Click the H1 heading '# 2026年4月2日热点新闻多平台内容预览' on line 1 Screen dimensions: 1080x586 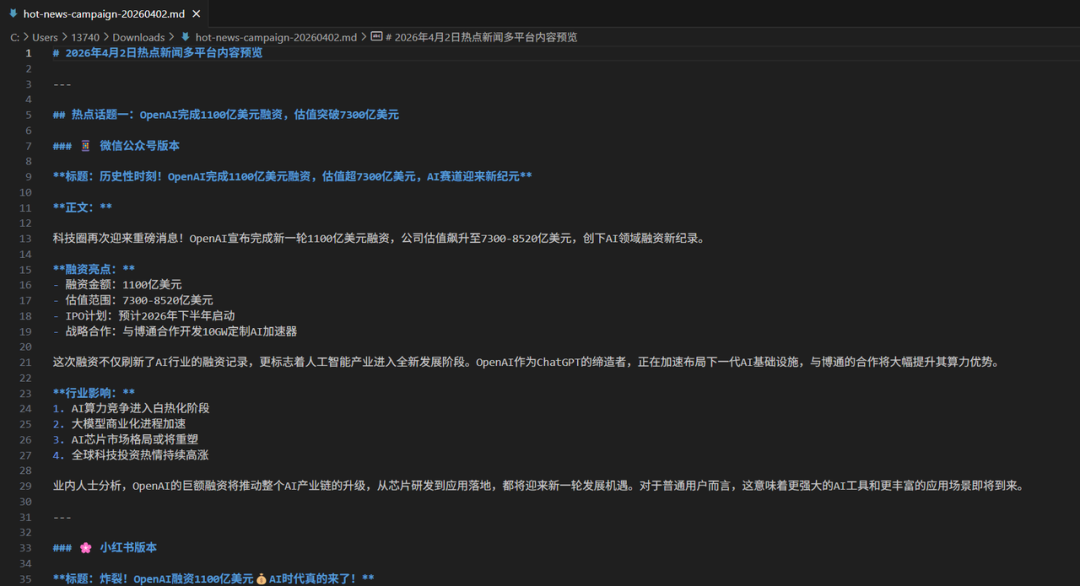coord(158,53)
